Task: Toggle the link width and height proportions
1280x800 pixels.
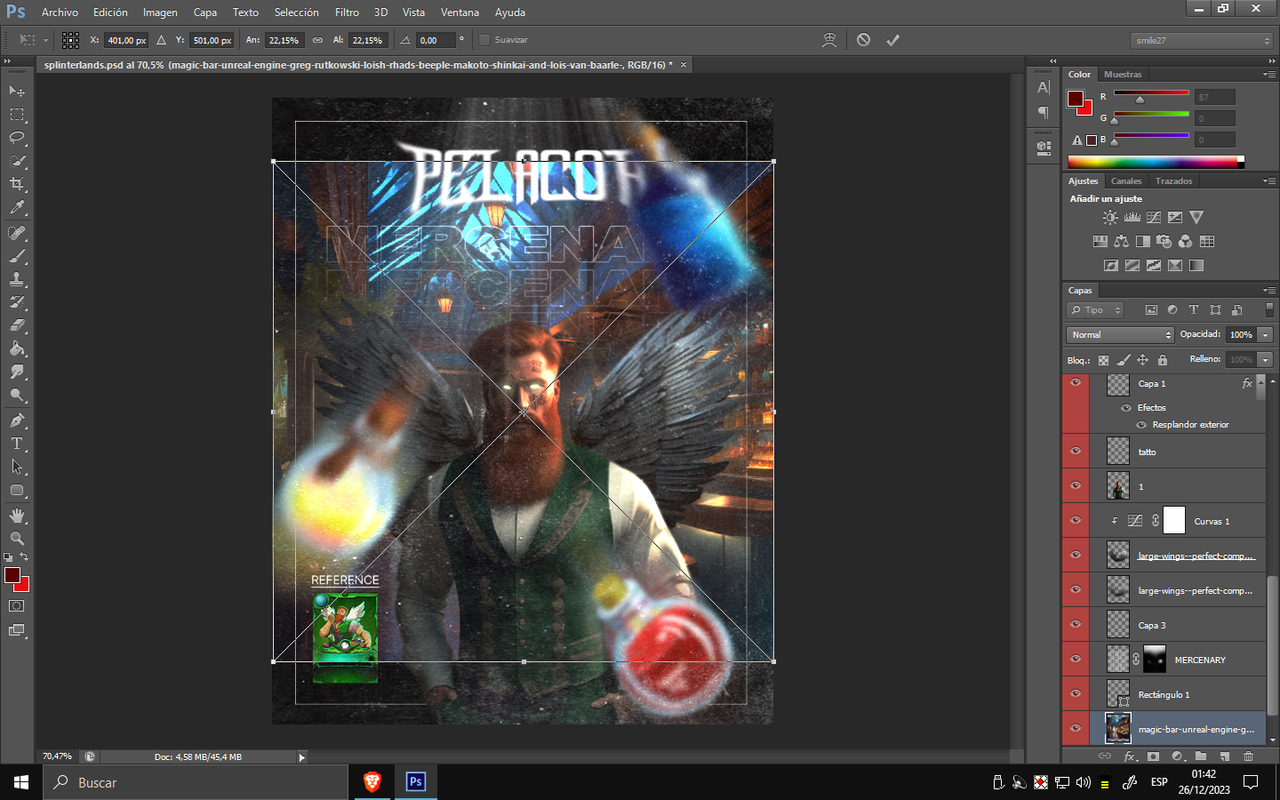Action: [317, 40]
